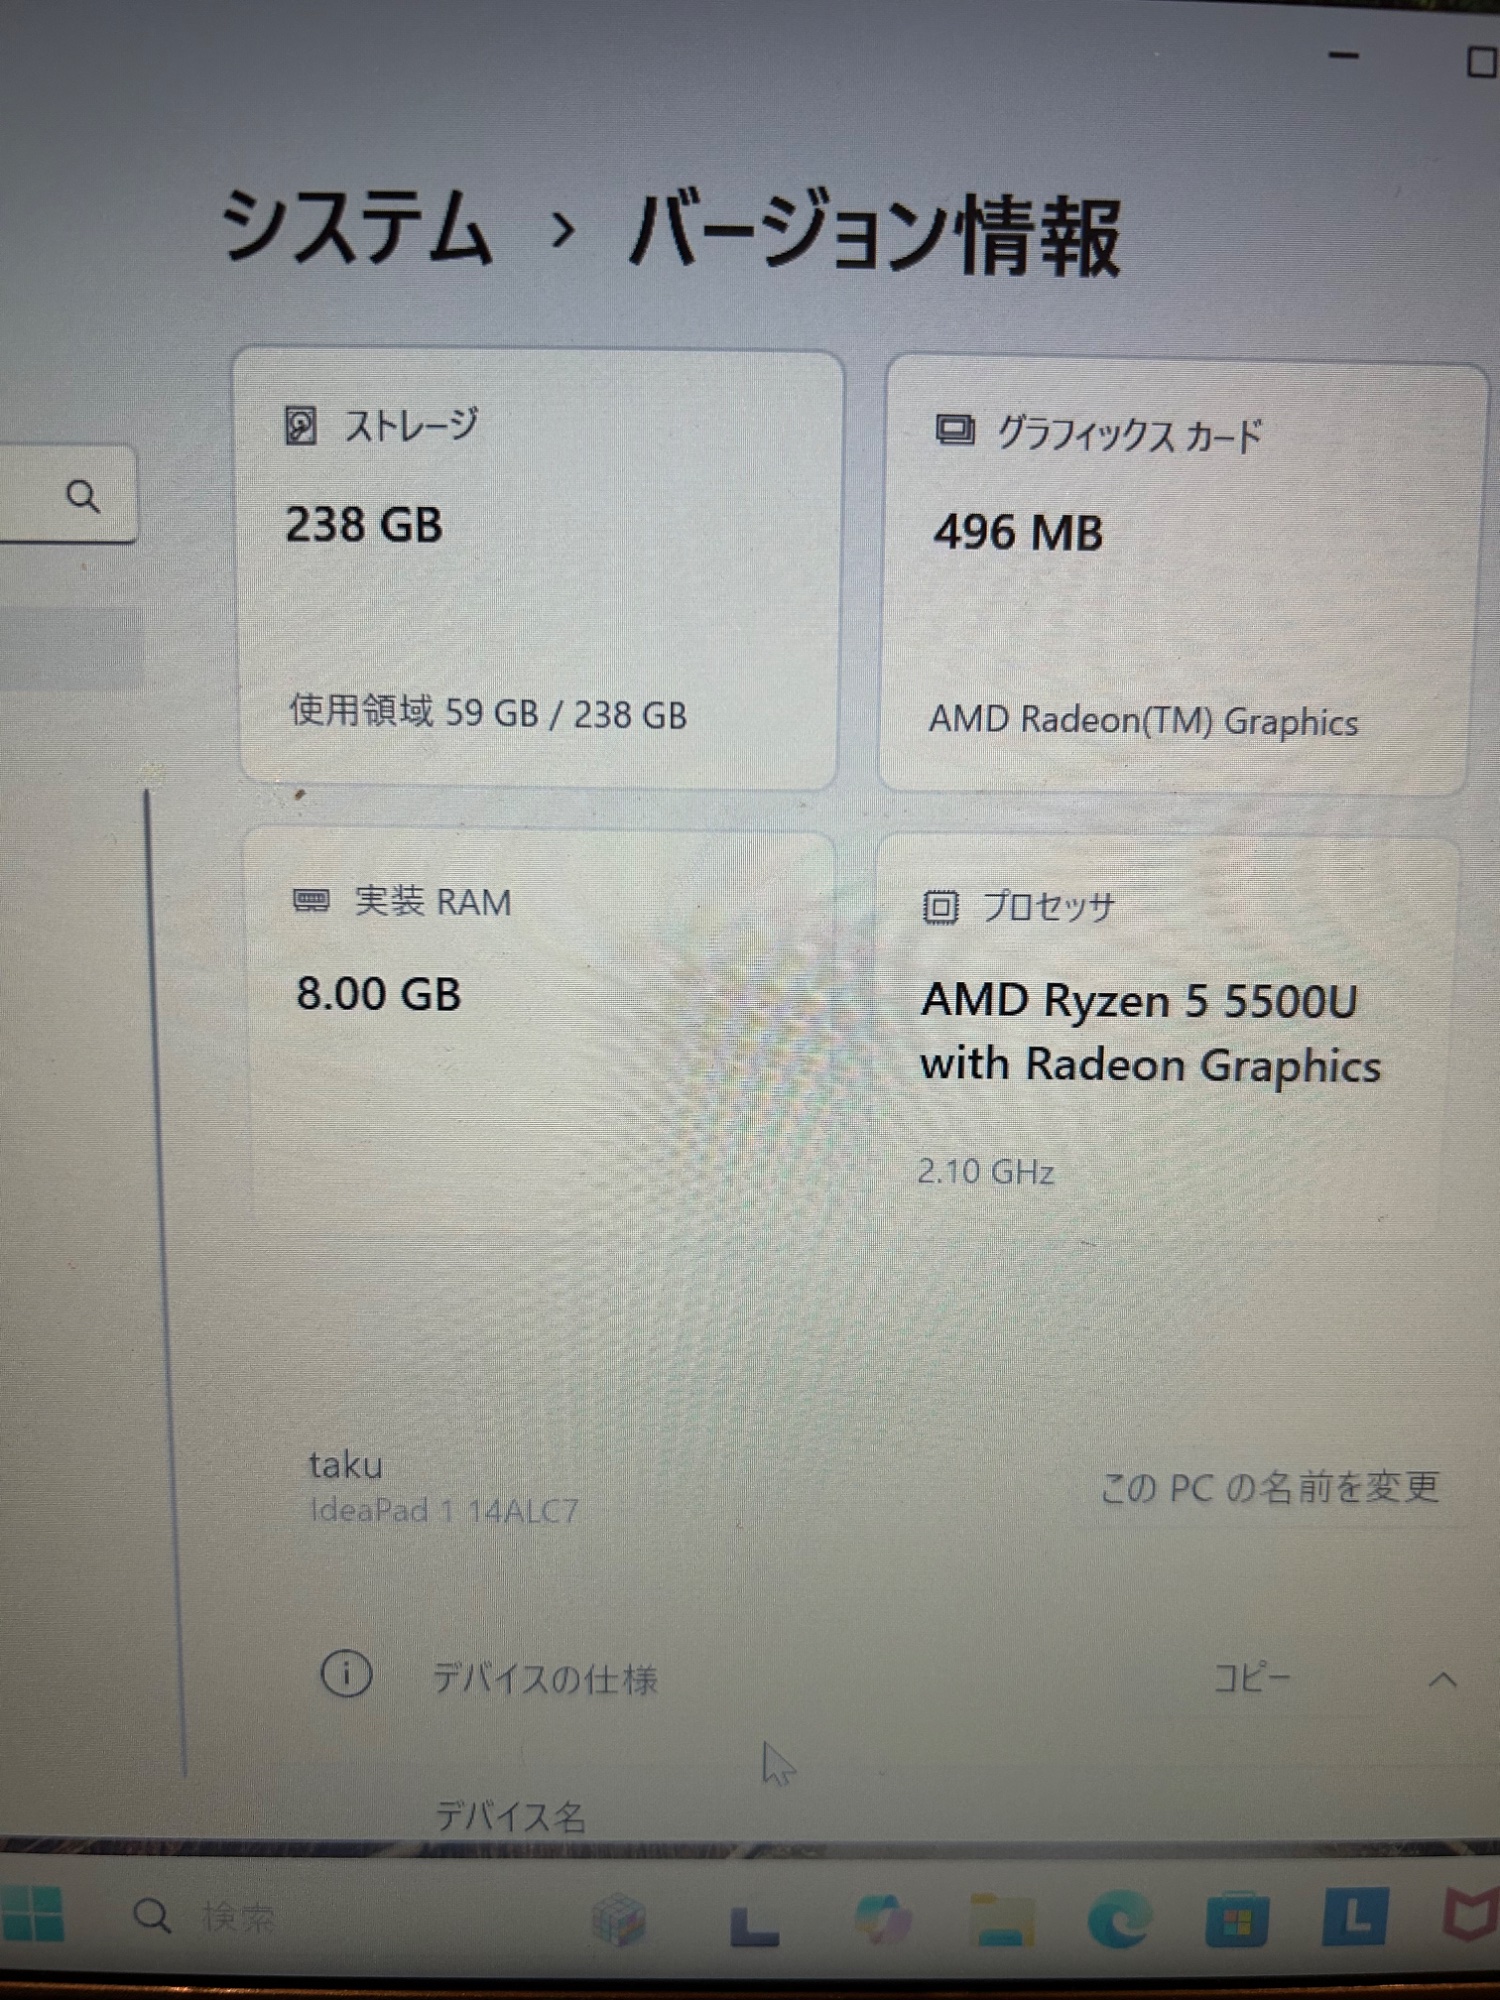Collapse the デバイスの仕様 section chevron
Screen dimensions: 1500x2000
[x=1442, y=1679]
